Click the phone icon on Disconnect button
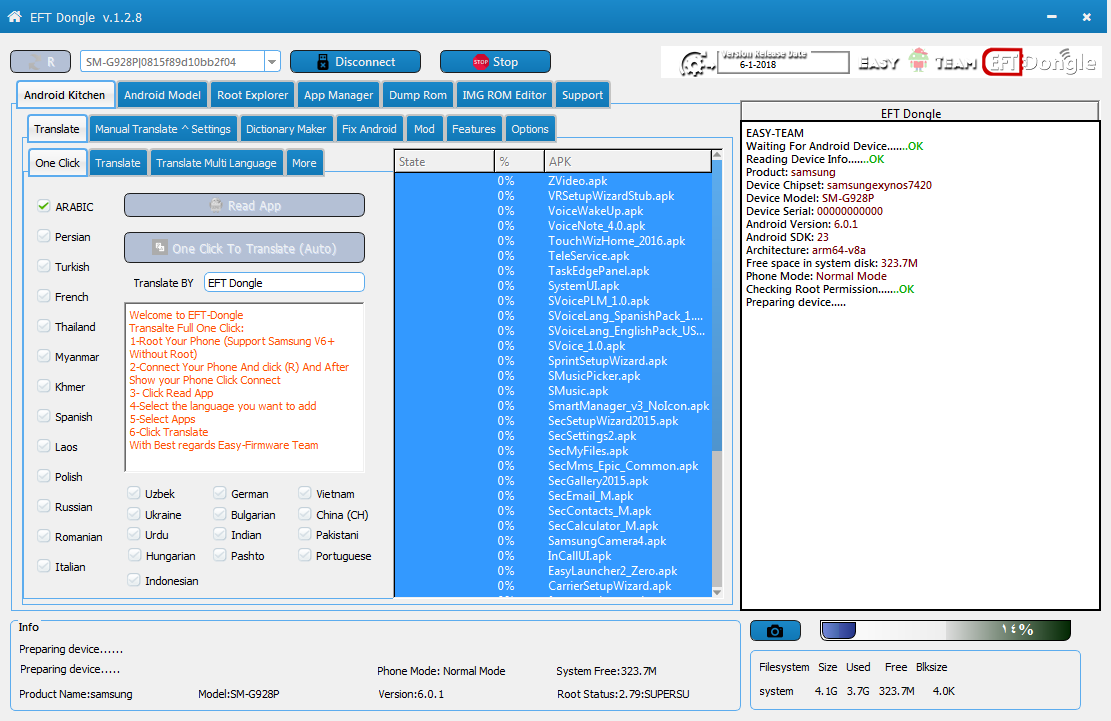 click(x=322, y=62)
